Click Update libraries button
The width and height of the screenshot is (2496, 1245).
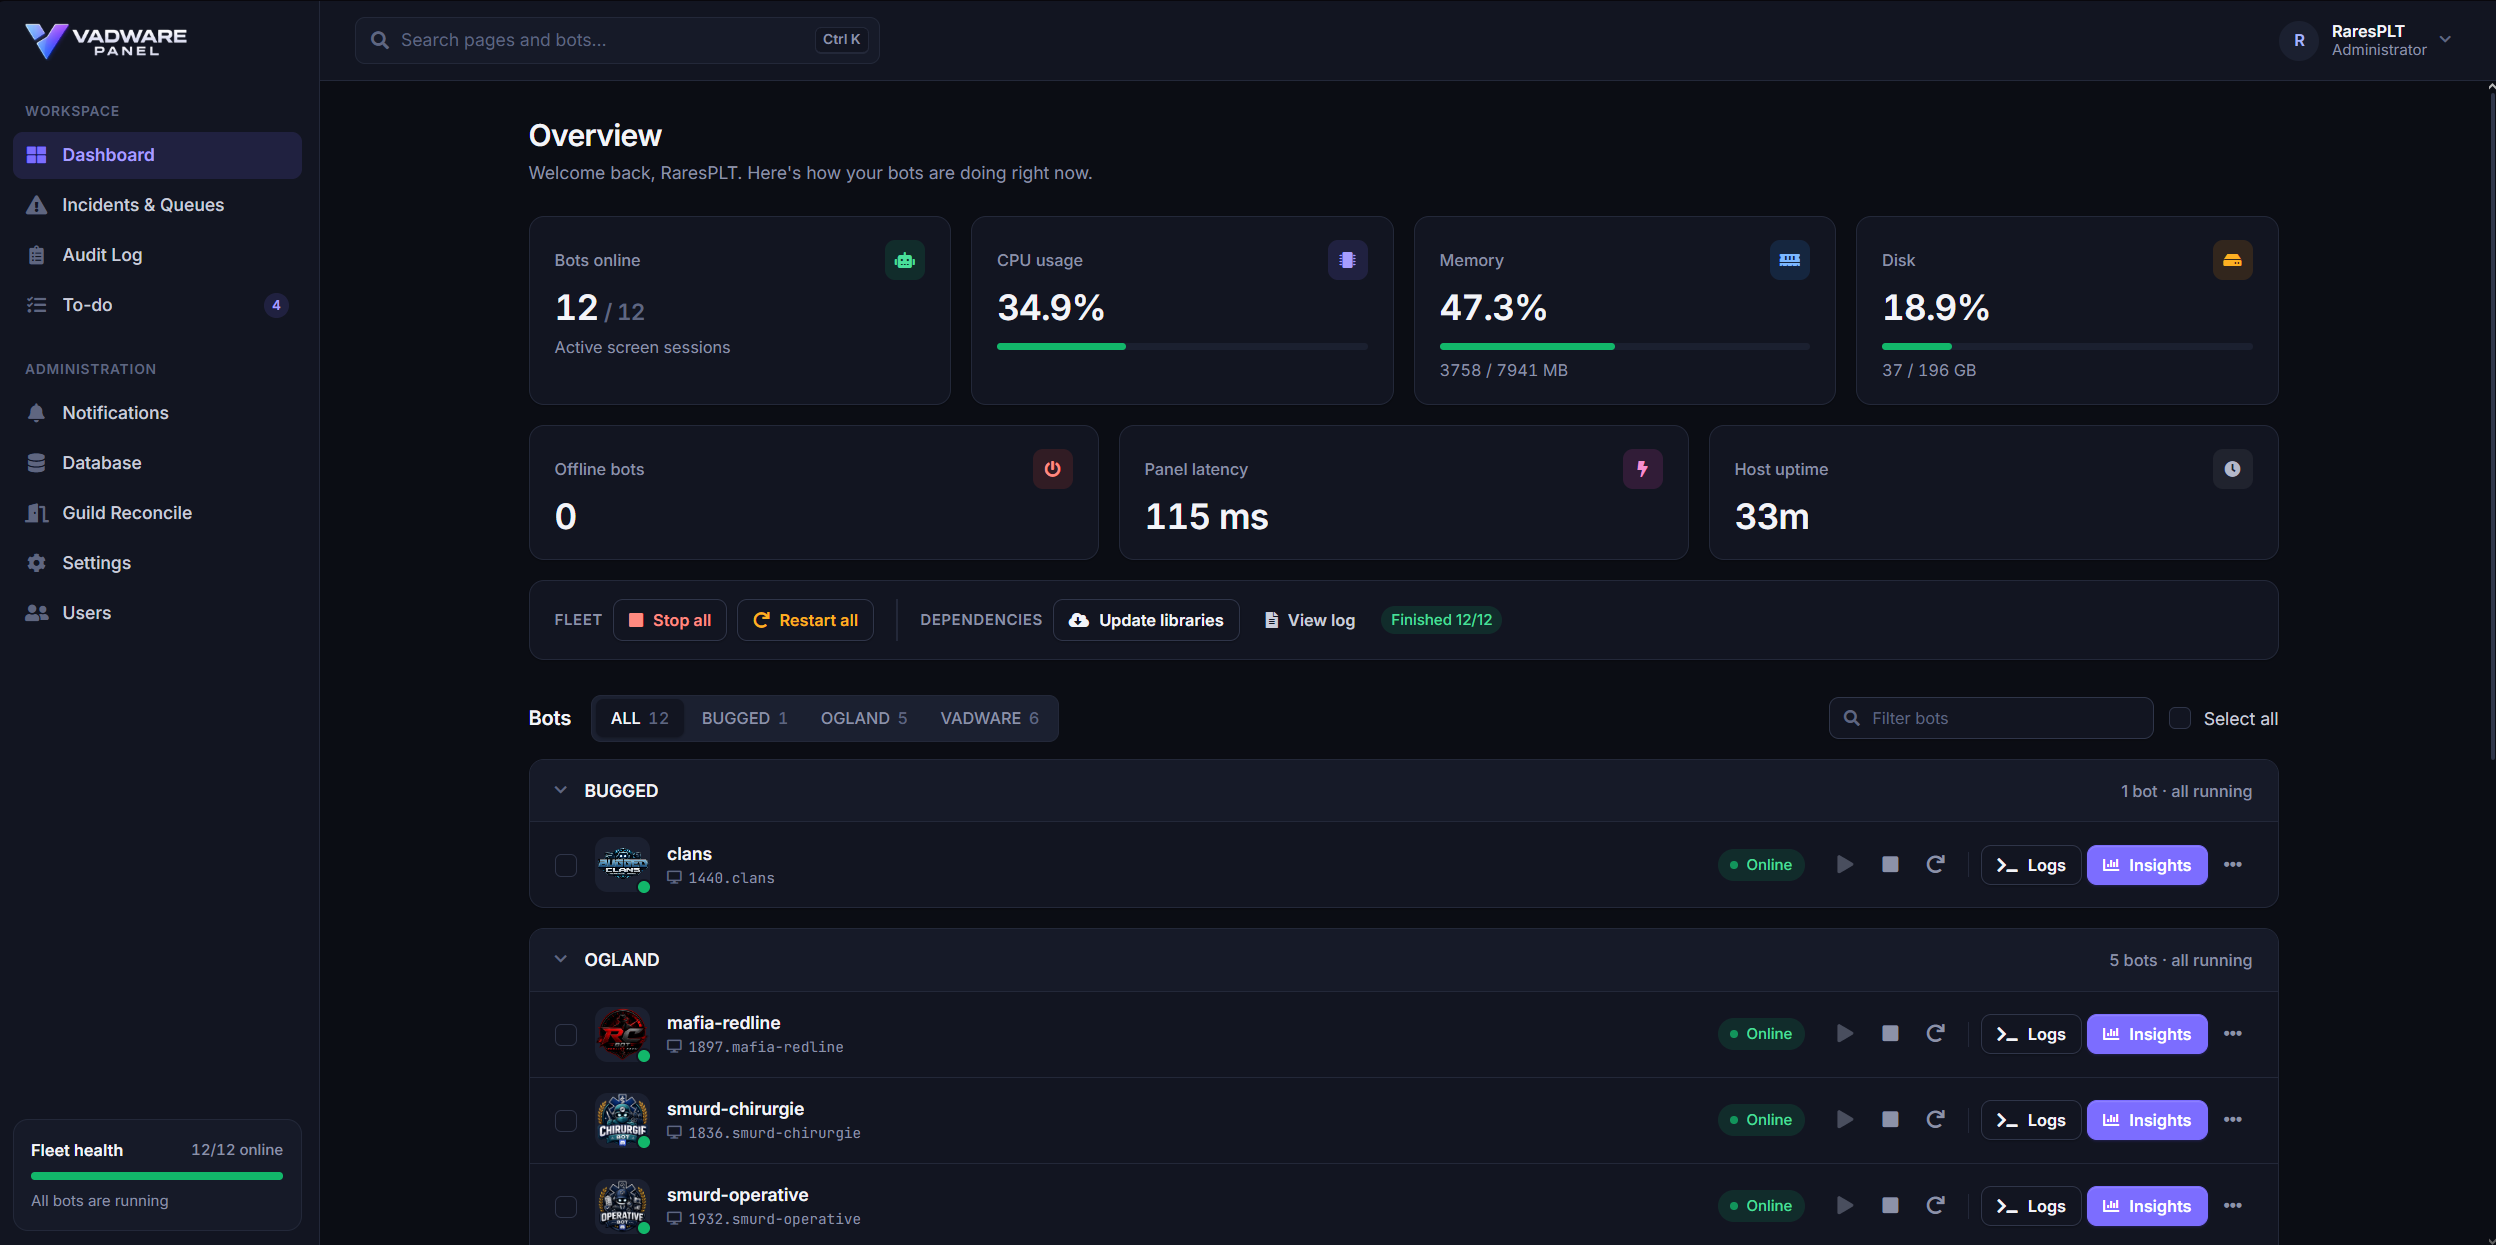pyautogui.click(x=1146, y=620)
